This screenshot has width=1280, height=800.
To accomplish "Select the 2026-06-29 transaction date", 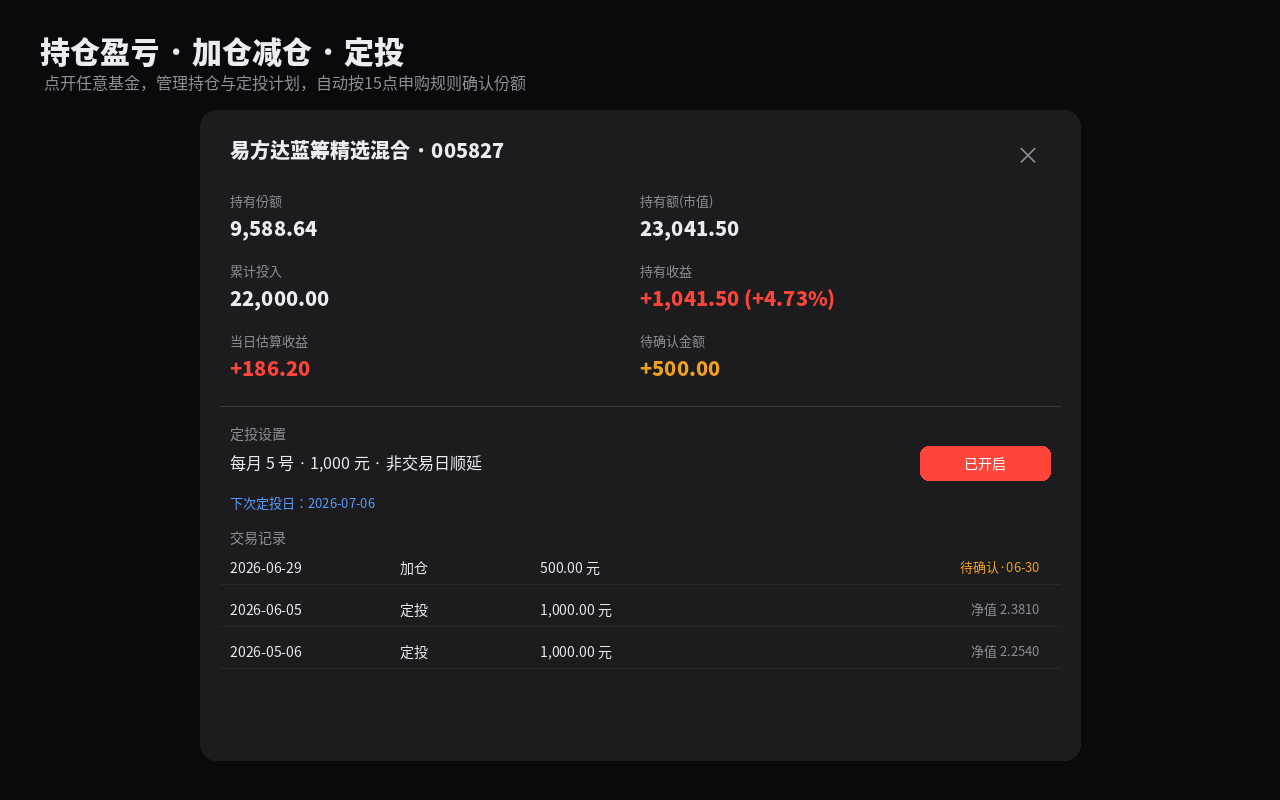I will coord(266,568).
